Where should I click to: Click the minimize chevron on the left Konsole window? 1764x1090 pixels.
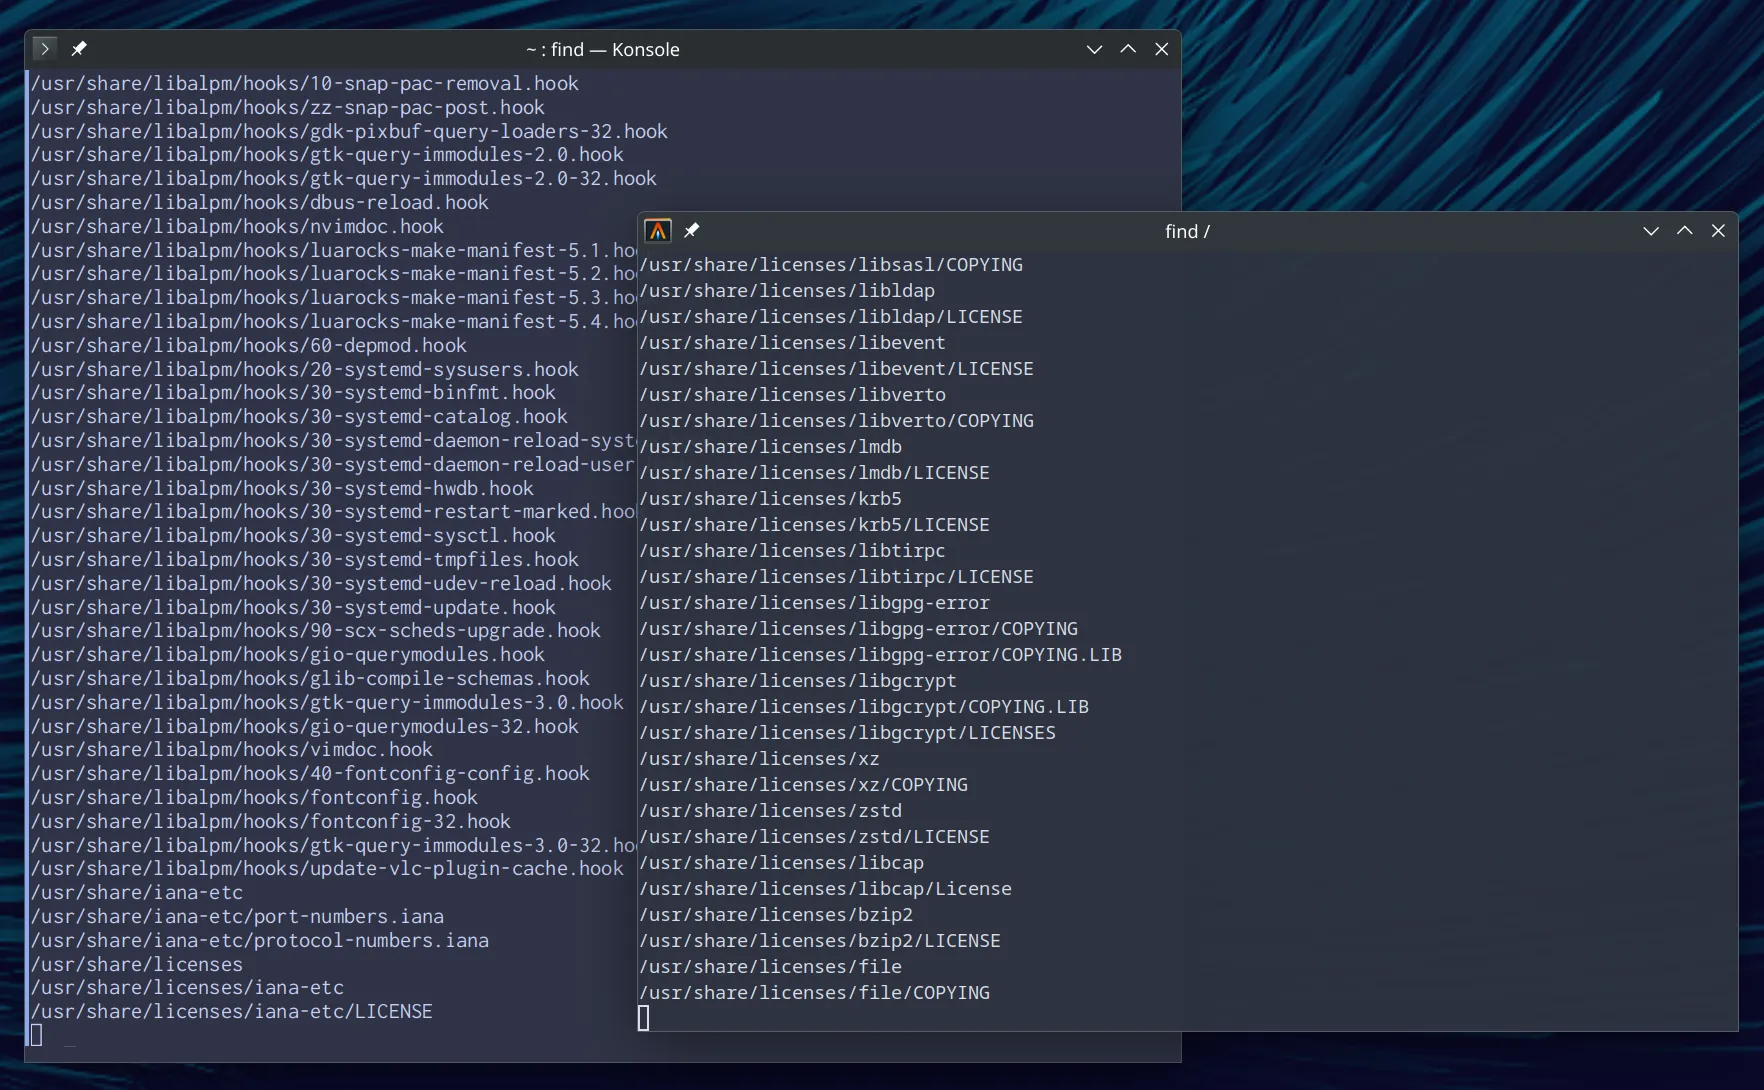(x=1094, y=49)
